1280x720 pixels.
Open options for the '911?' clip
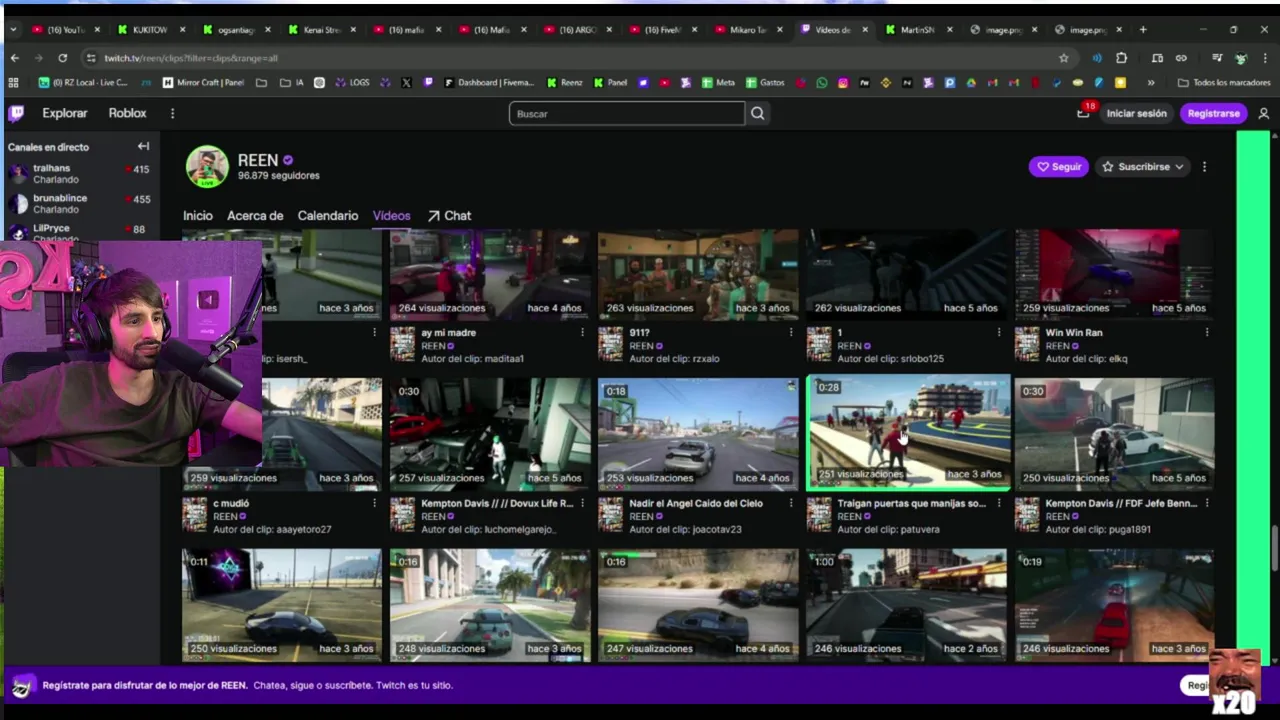pyautogui.click(x=790, y=332)
